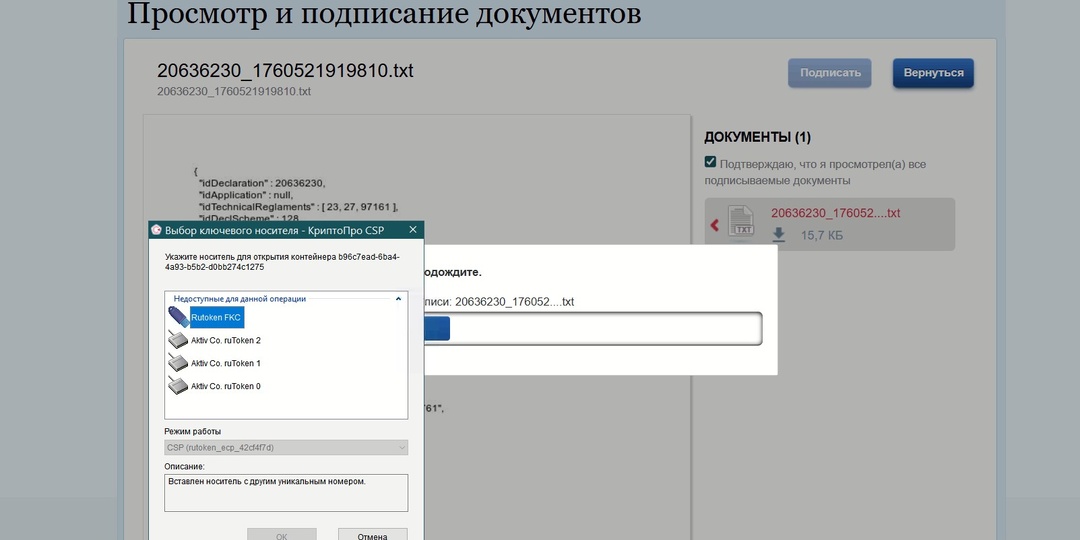Select 'Aktiv Co. ruToken 0' text row
This screenshot has height=540, width=1080.
pyautogui.click(x=226, y=386)
